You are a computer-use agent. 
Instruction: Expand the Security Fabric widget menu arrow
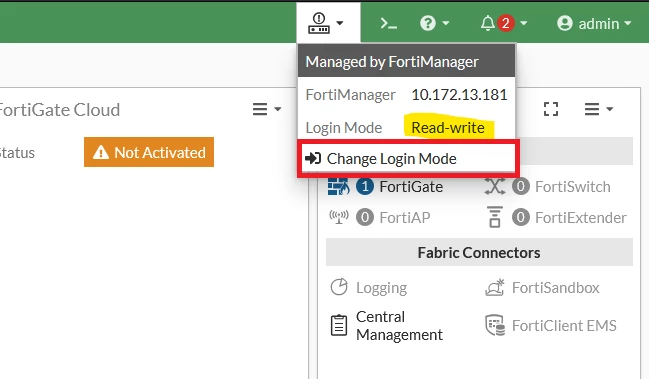pos(609,109)
